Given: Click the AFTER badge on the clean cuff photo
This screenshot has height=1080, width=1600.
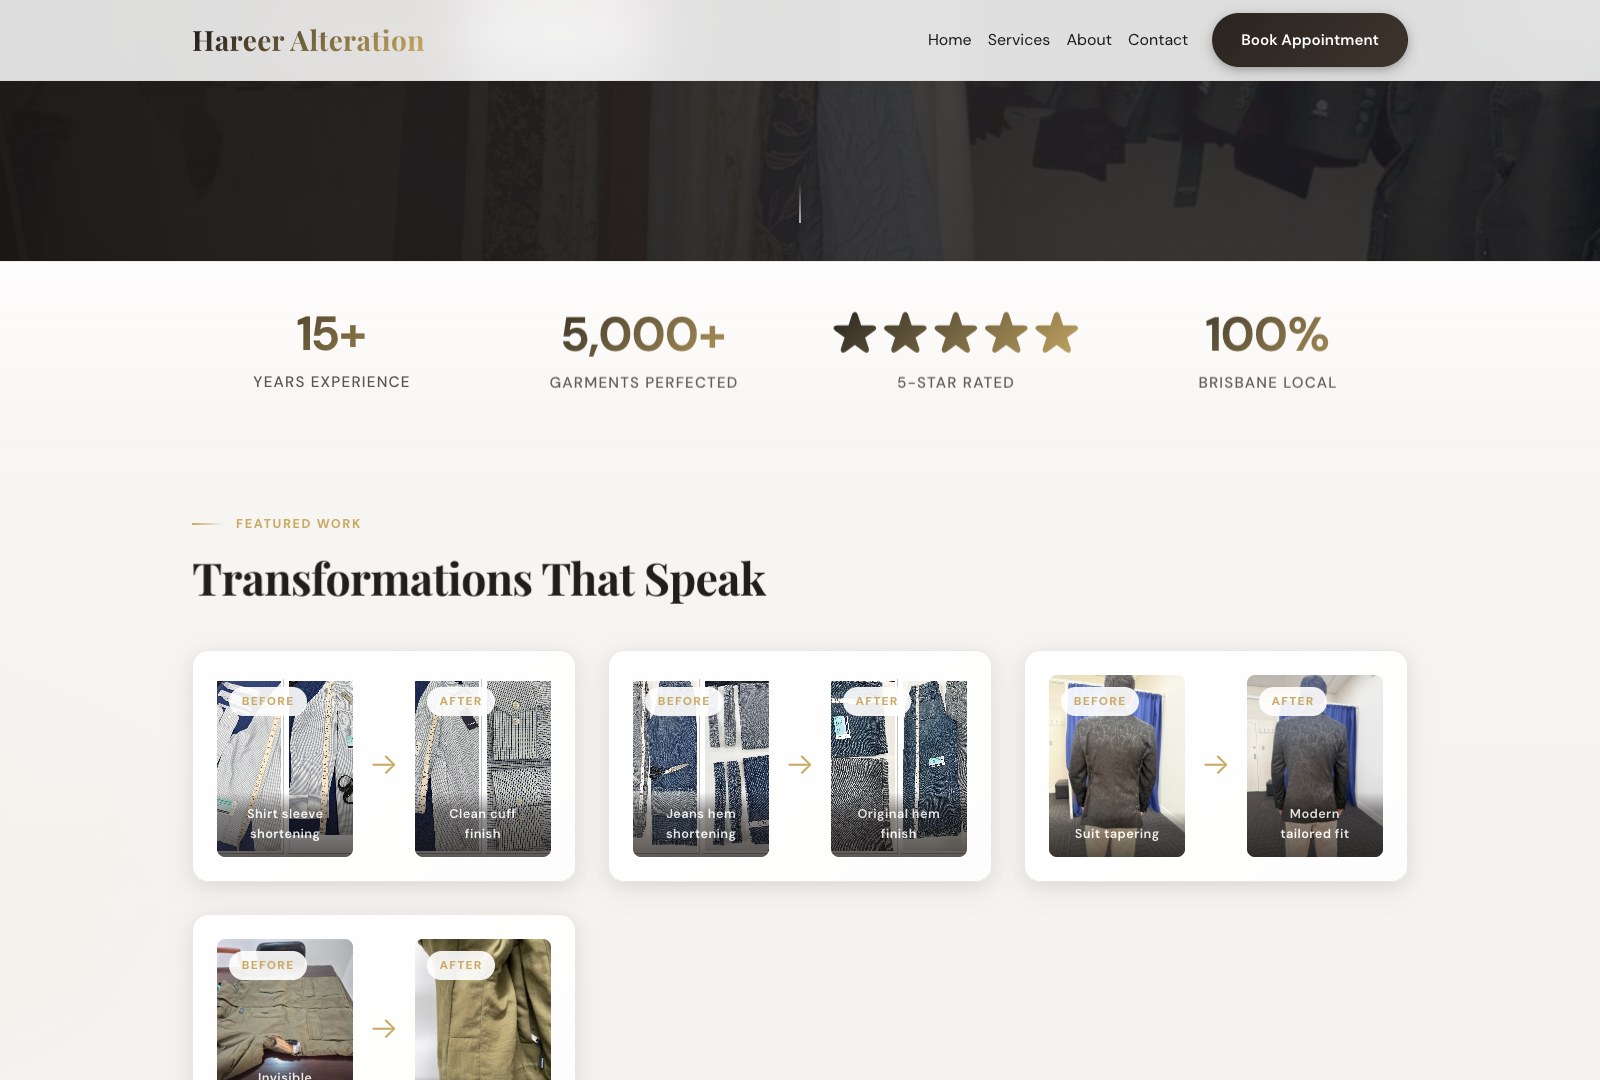Looking at the screenshot, I should coord(461,701).
